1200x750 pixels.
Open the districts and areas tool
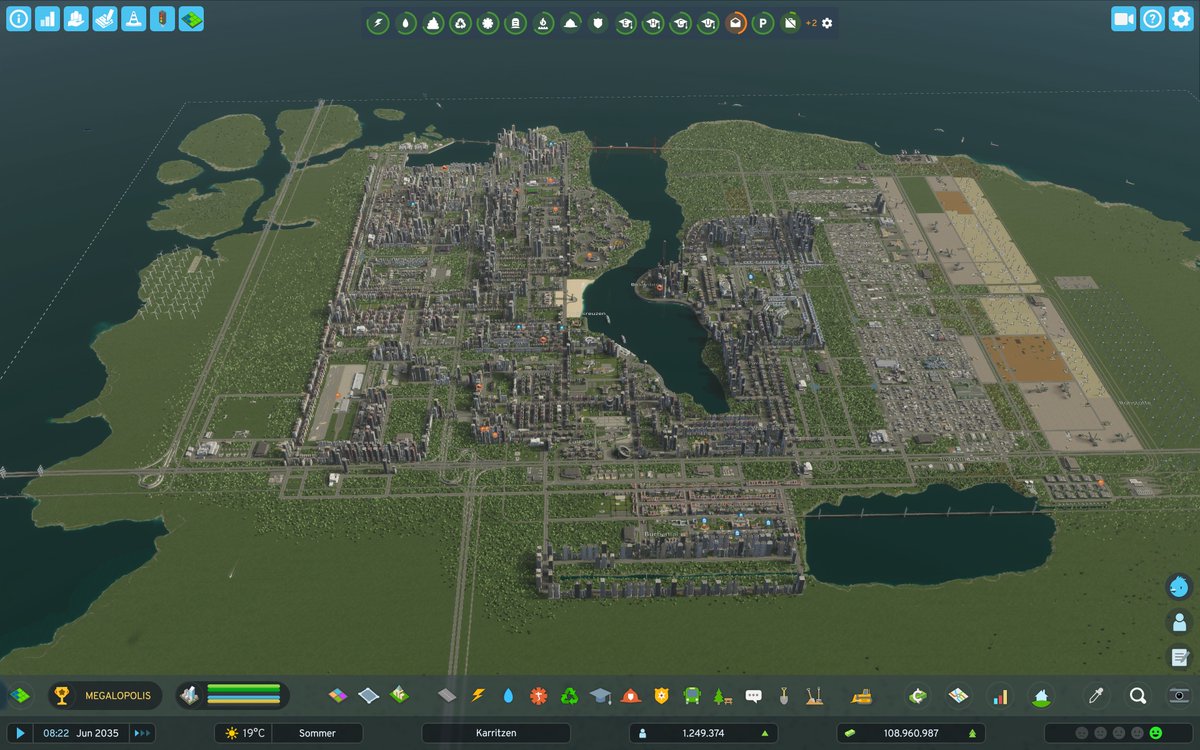[x=369, y=696]
